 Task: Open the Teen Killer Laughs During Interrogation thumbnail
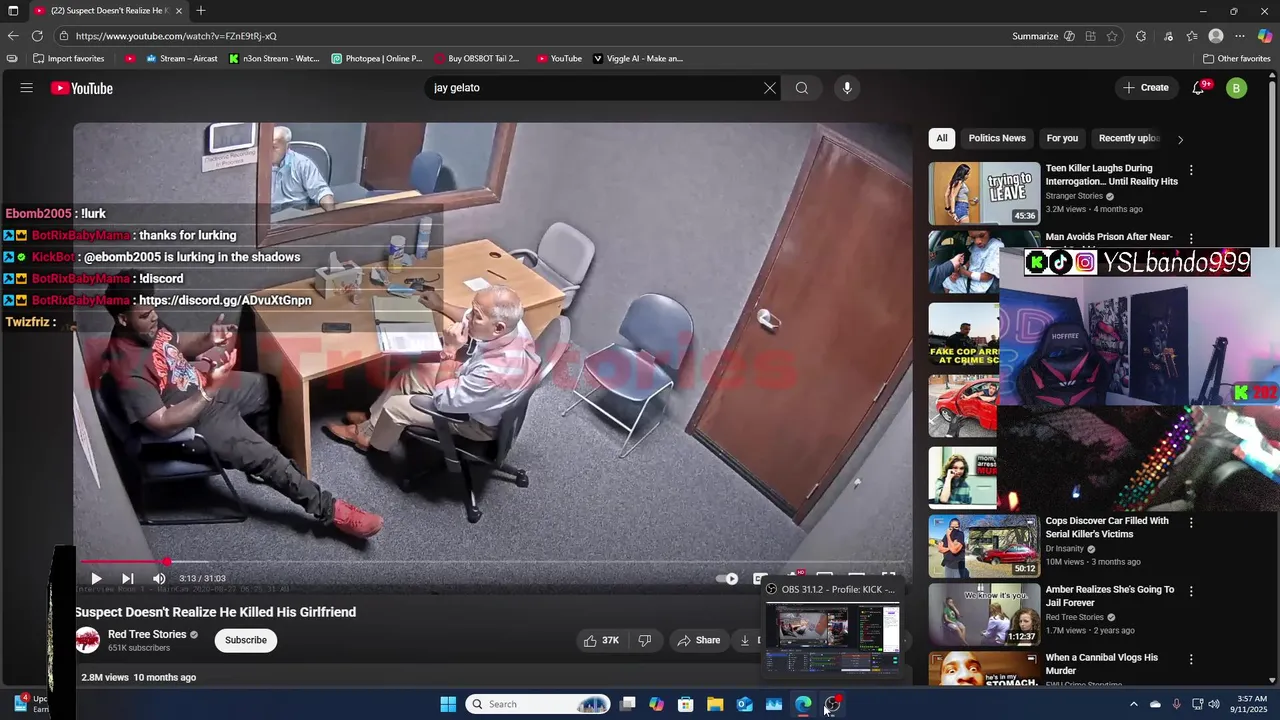[x=984, y=193]
